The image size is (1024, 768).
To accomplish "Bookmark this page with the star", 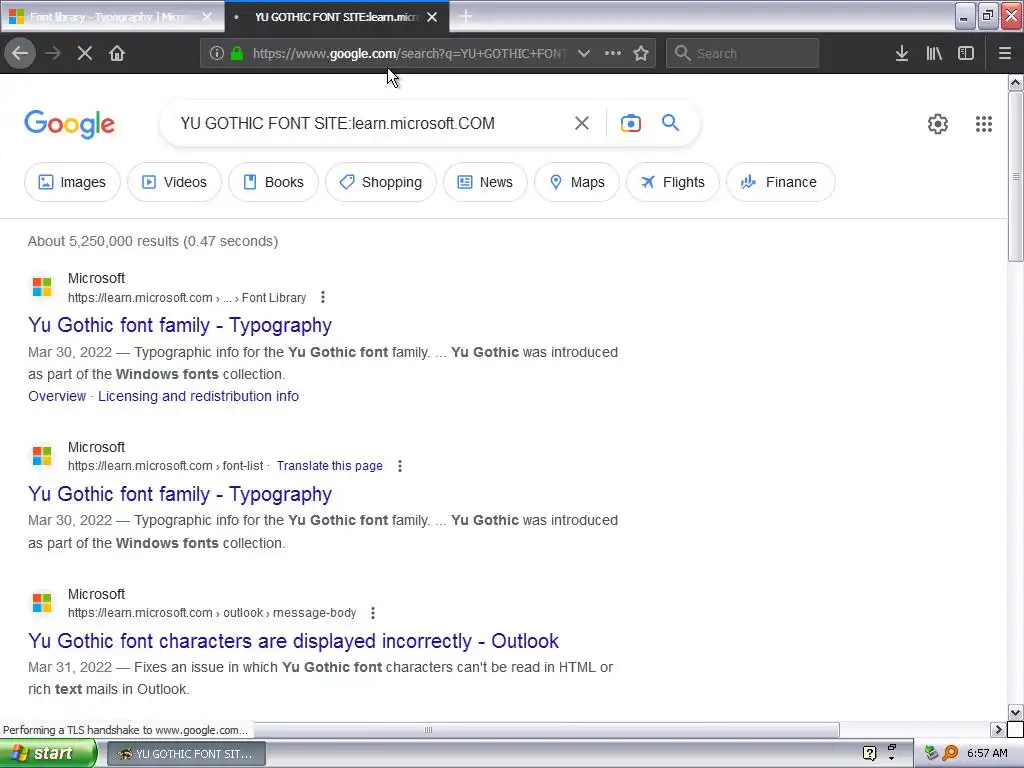I will tap(641, 53).
